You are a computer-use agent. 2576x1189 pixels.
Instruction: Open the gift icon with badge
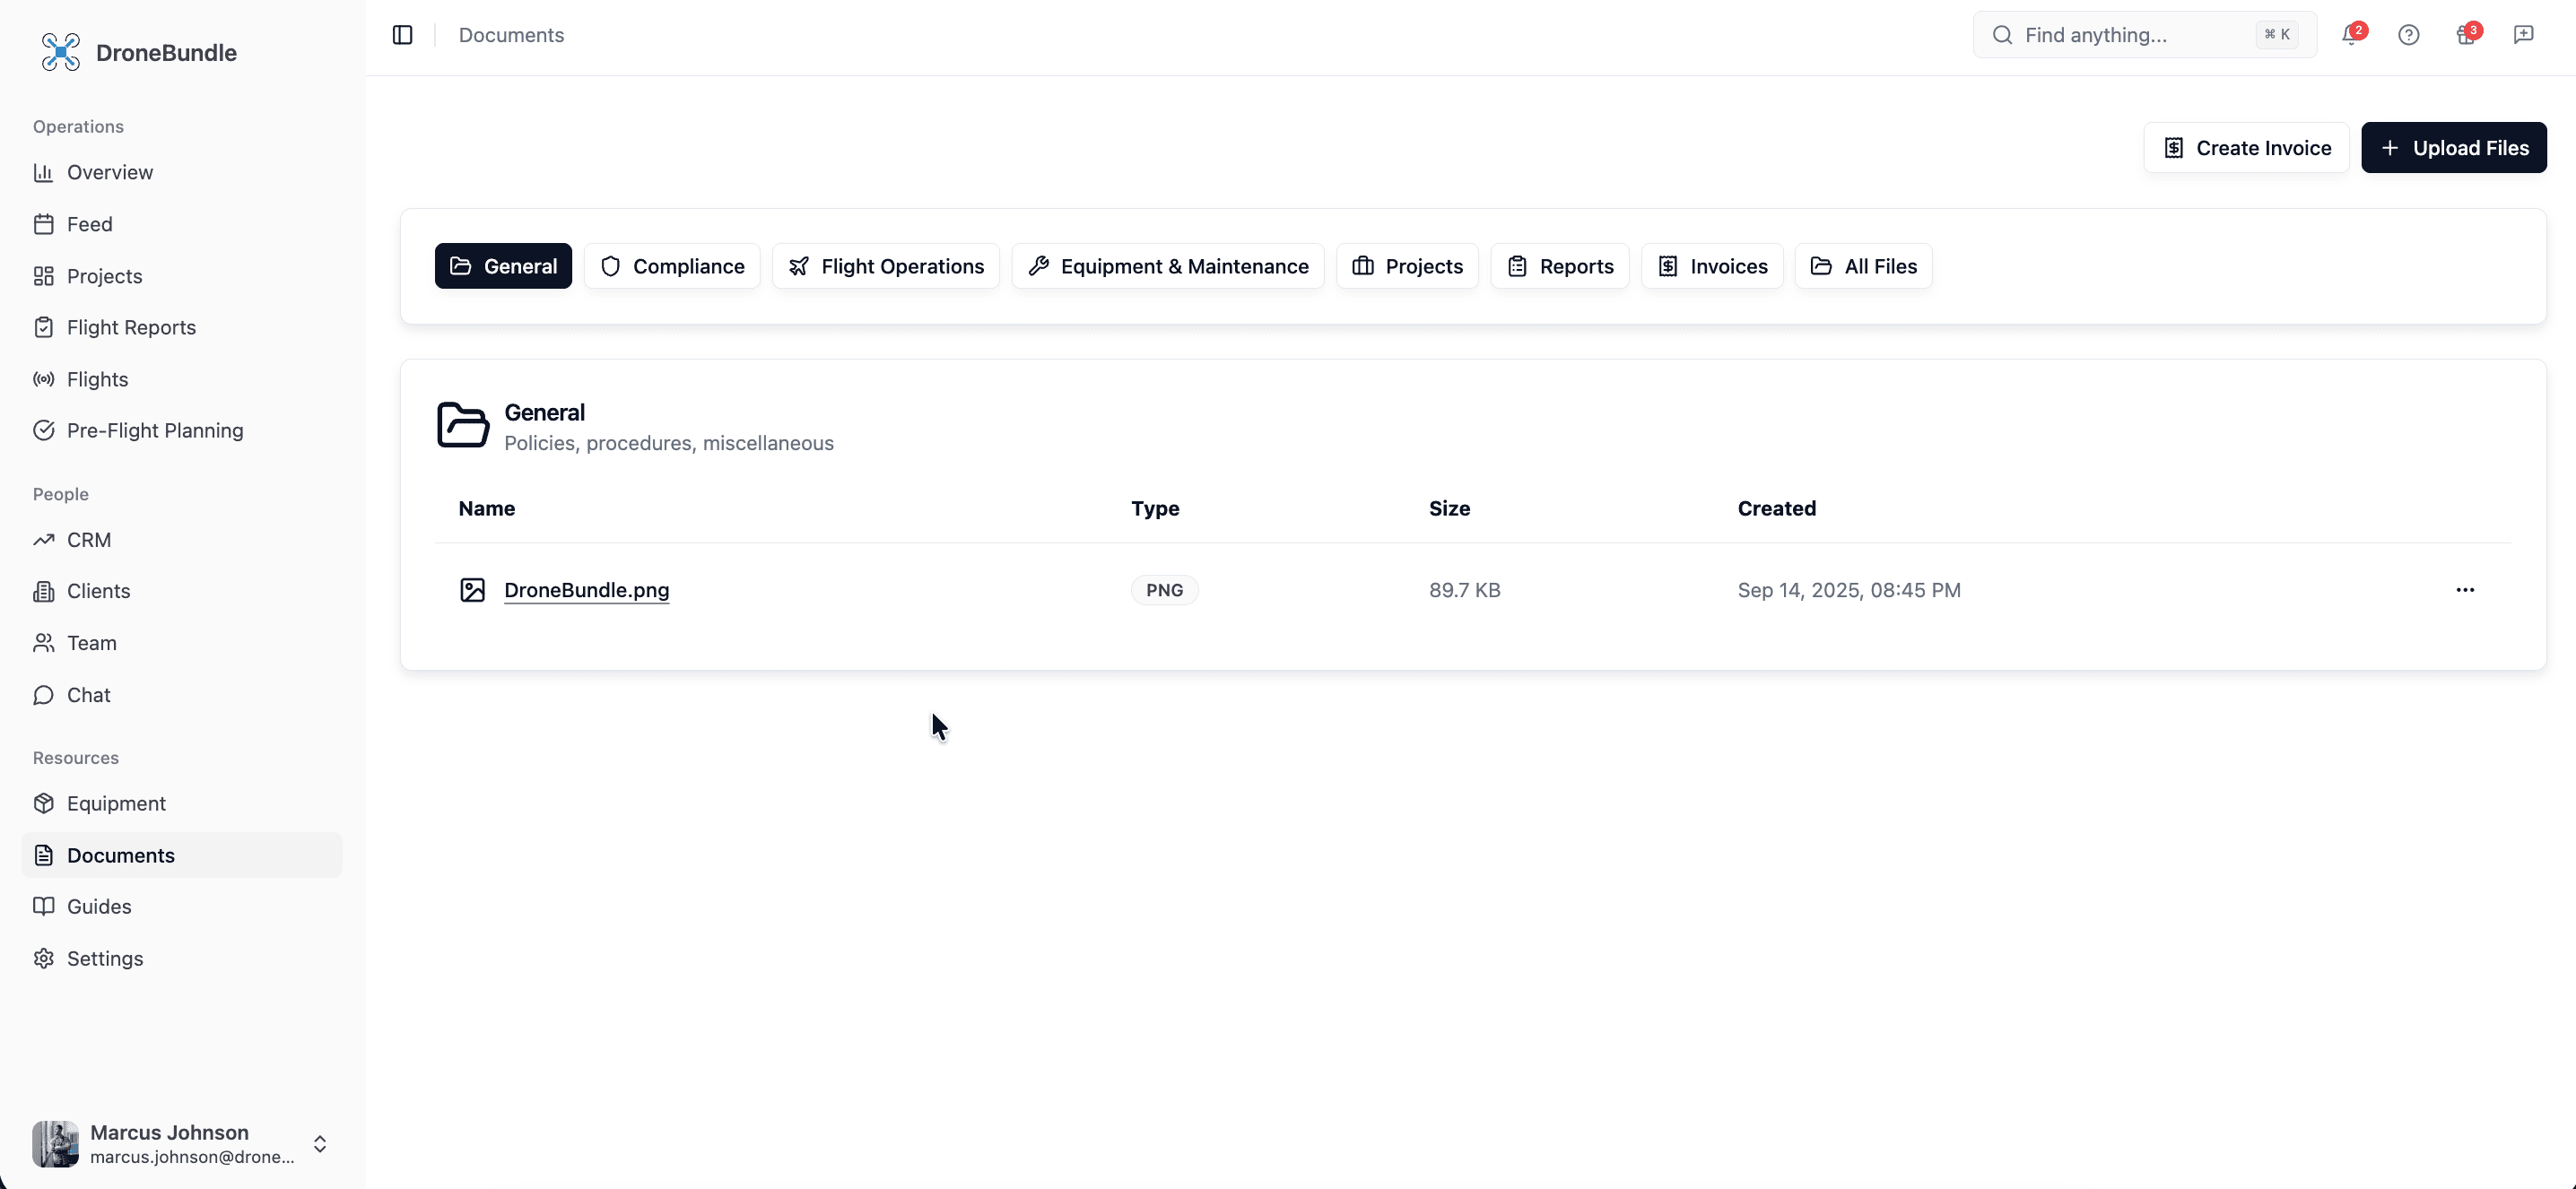click(2465, 35)
